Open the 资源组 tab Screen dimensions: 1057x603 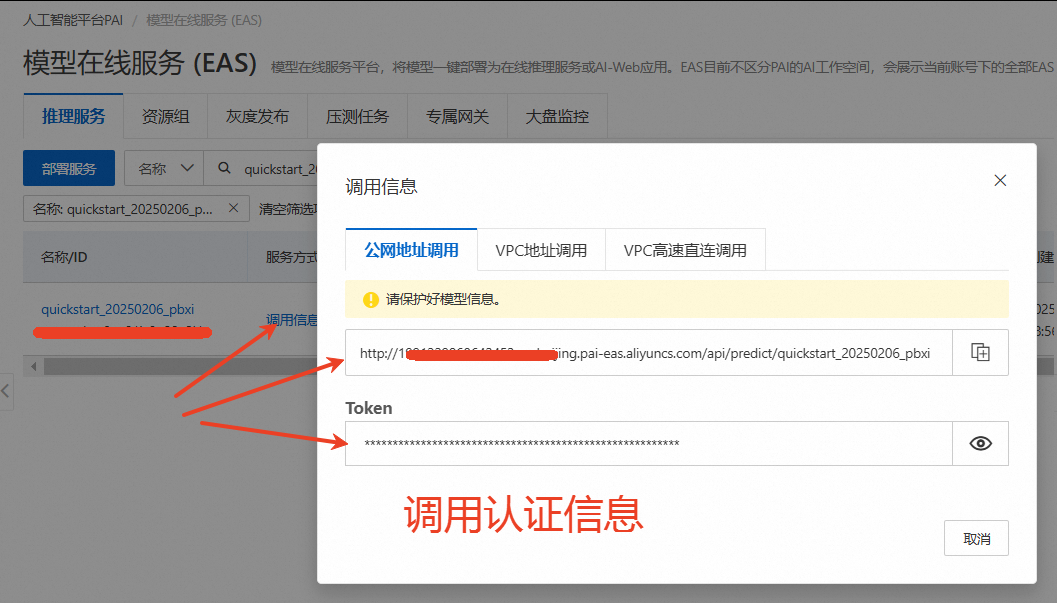coord(164,116)
